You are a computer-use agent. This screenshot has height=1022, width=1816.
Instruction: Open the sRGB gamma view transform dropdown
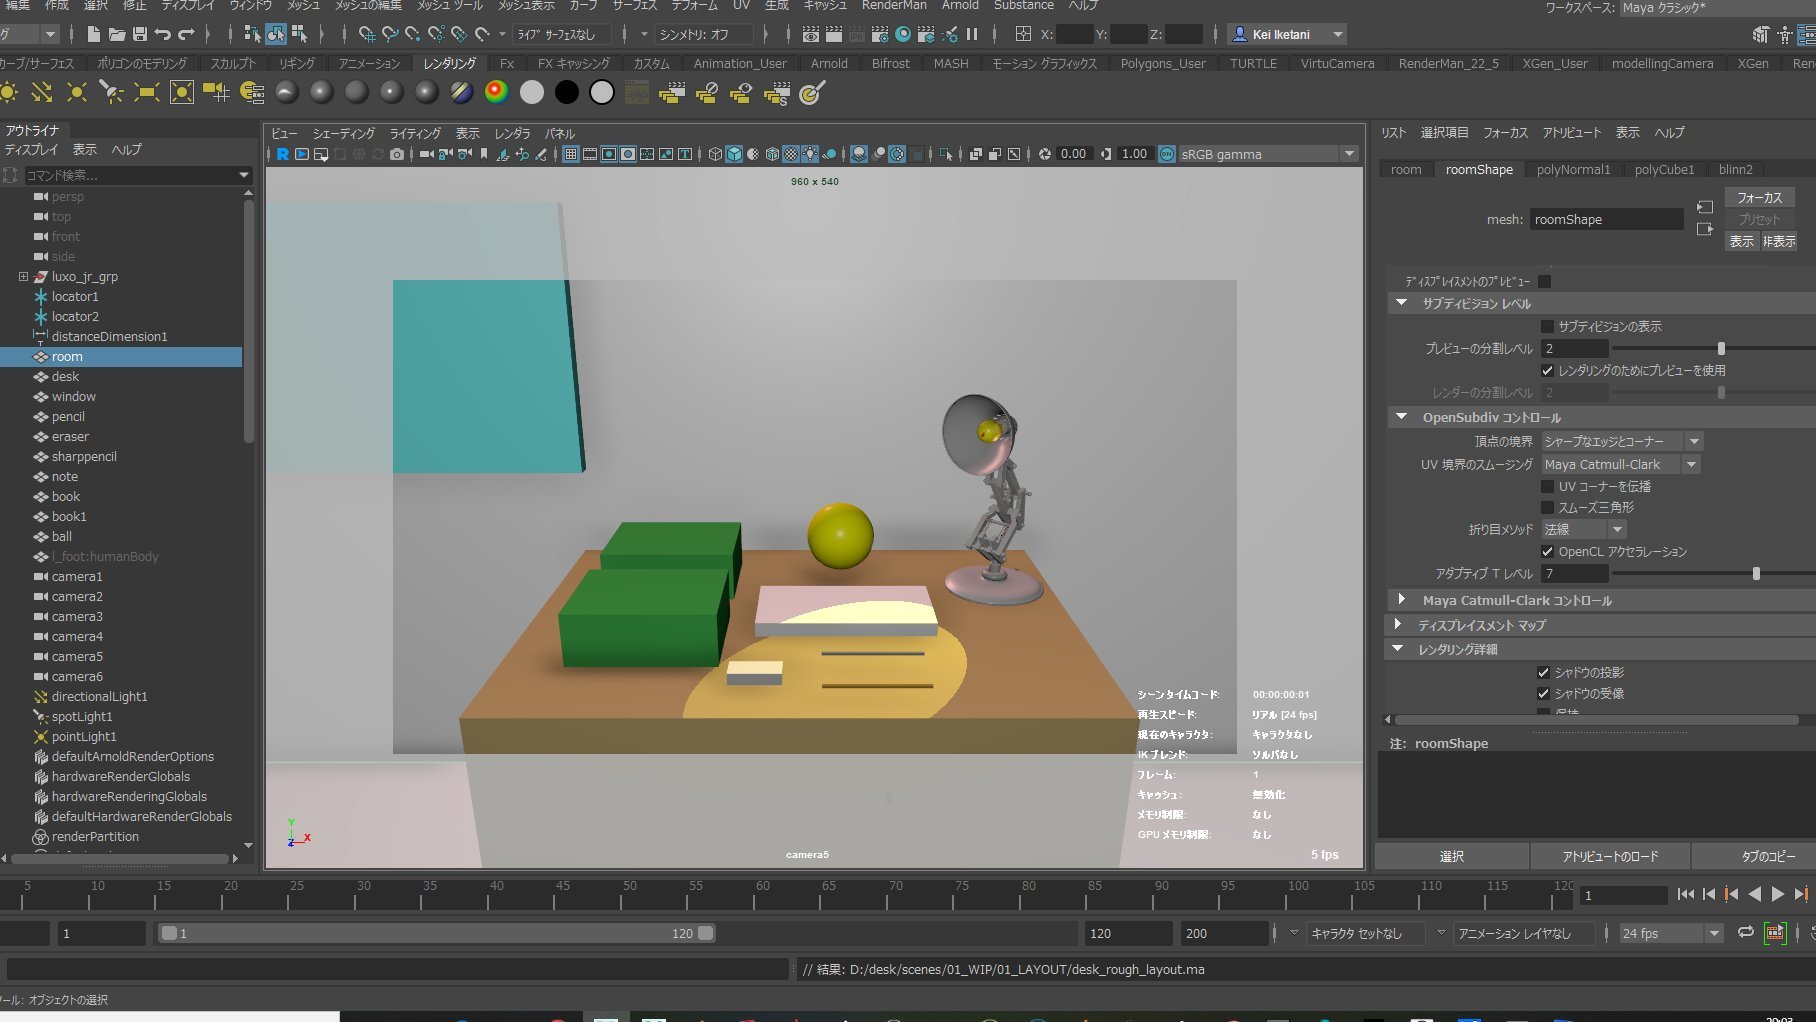[1349, 154]
